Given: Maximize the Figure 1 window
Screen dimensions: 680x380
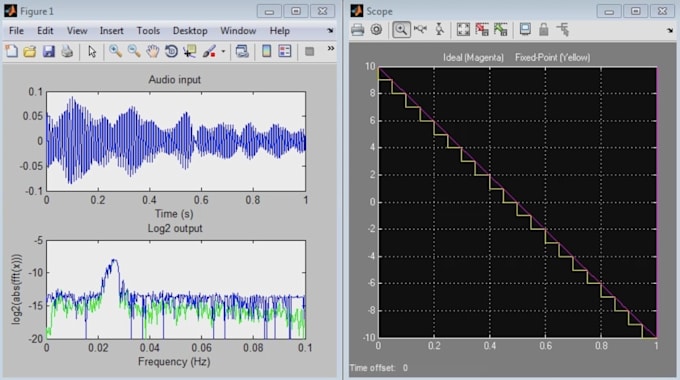Looking at the screenshot, I should (296, 11).
